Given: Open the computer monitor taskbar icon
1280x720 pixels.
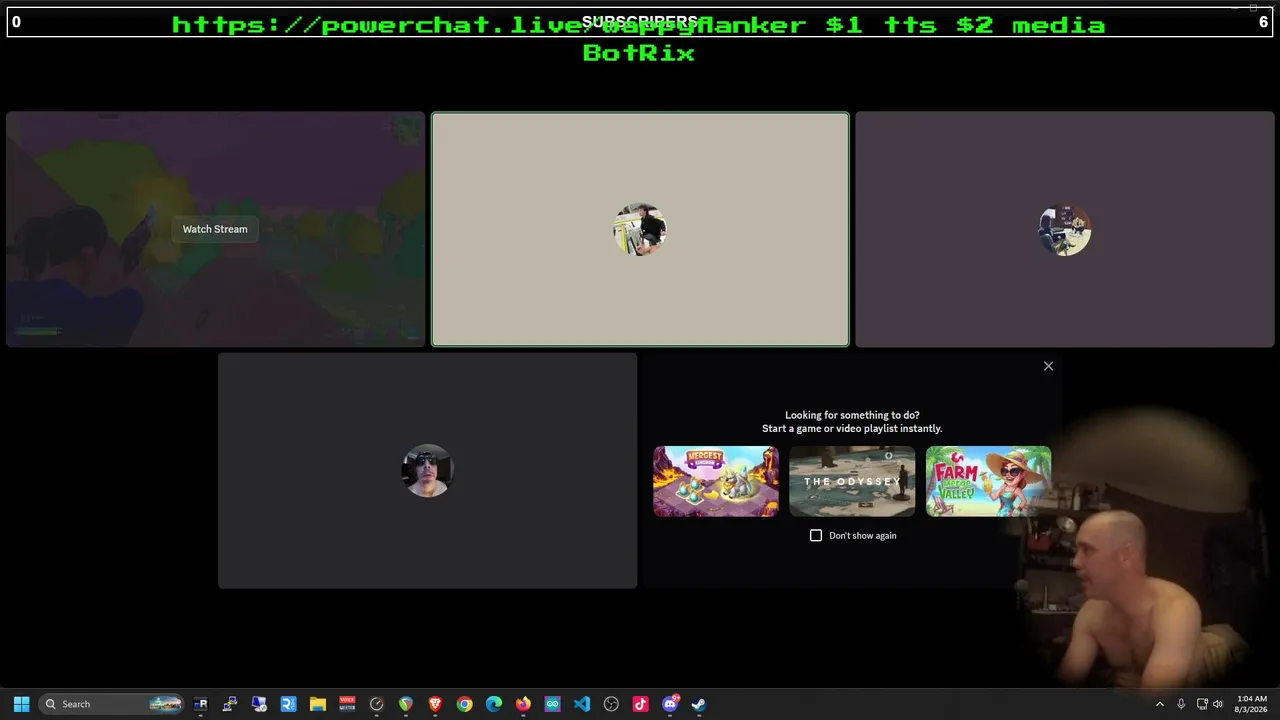Looking at the screenshot, I should coord(259,704).
